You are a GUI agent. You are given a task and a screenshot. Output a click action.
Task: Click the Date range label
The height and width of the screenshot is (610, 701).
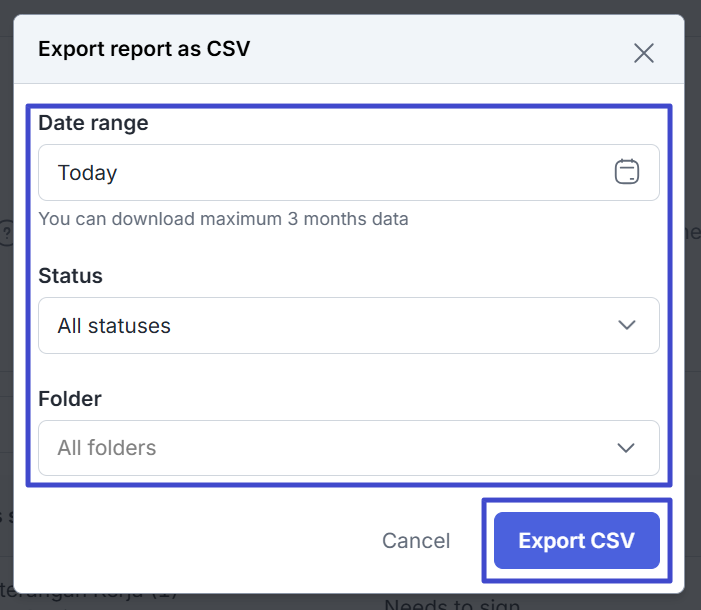(x=93, y=123)
